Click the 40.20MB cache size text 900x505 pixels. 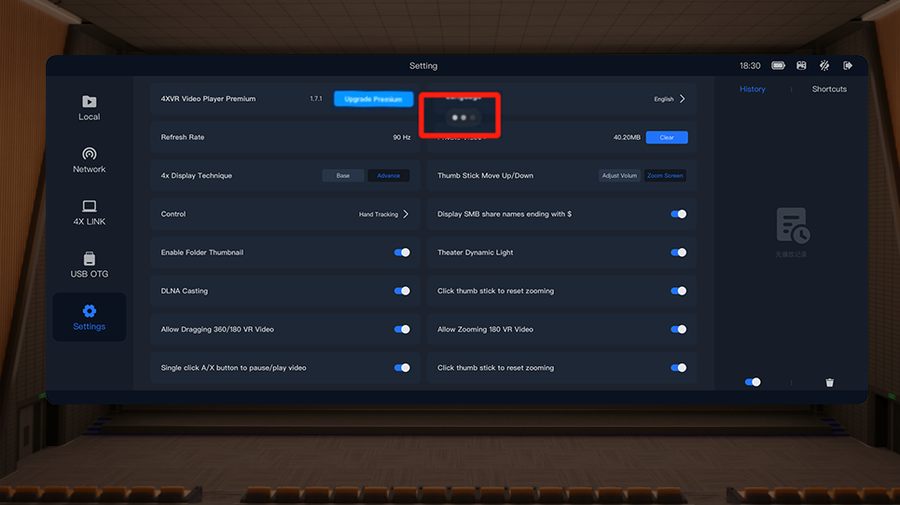pos(627,137)
